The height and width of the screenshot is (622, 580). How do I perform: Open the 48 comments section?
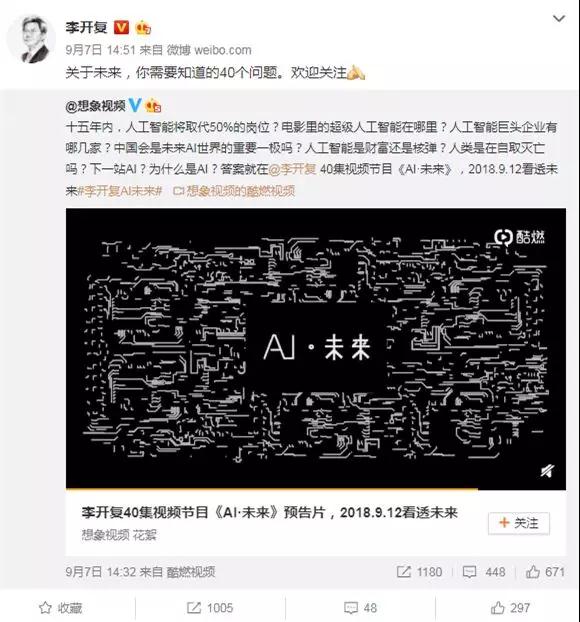click(360, 608)
